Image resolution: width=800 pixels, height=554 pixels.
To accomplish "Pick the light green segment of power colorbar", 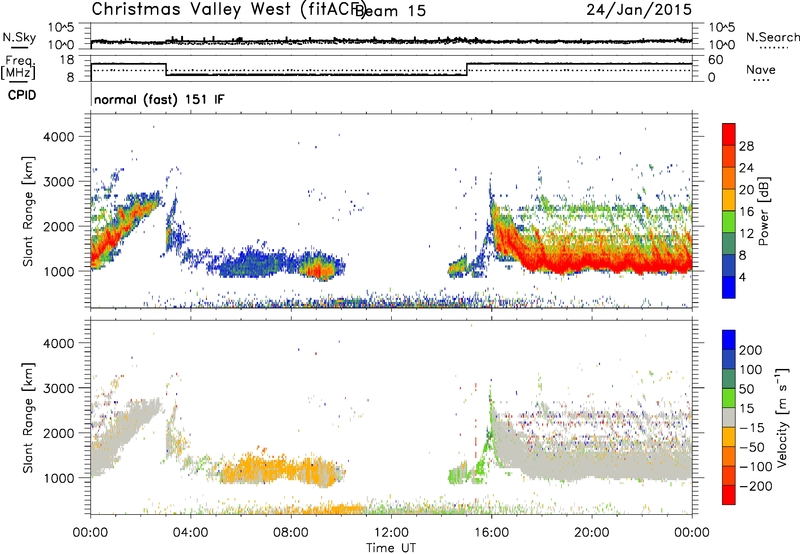I will click(729, 222).
